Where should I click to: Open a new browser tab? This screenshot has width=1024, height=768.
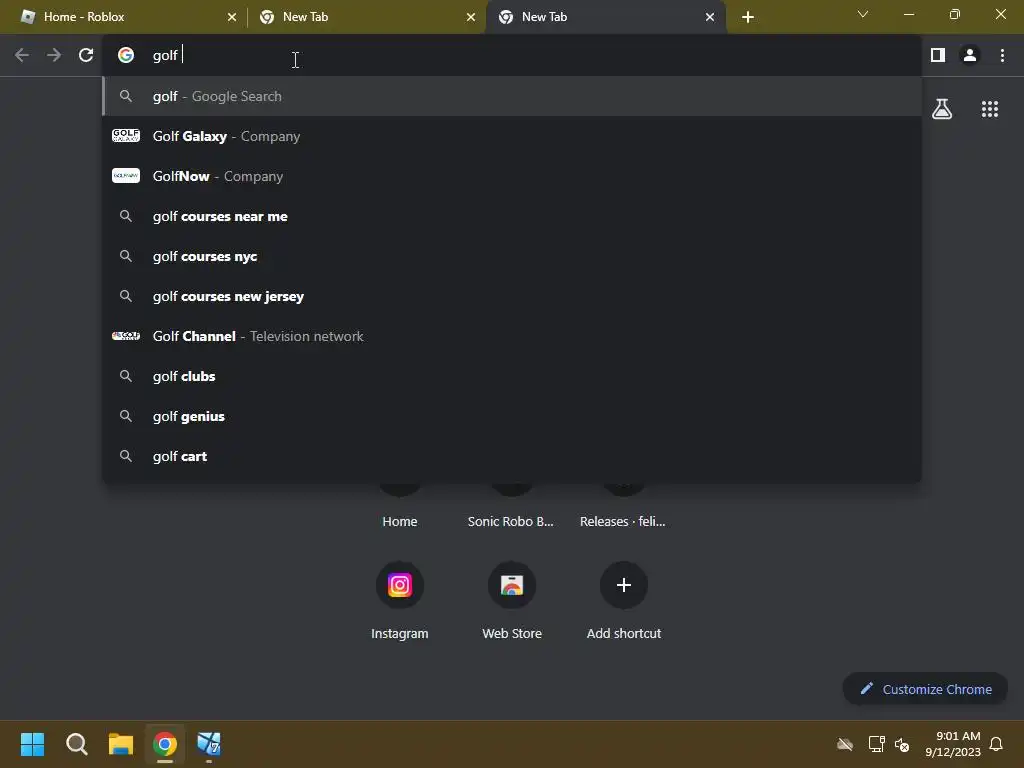pos(748,17)
